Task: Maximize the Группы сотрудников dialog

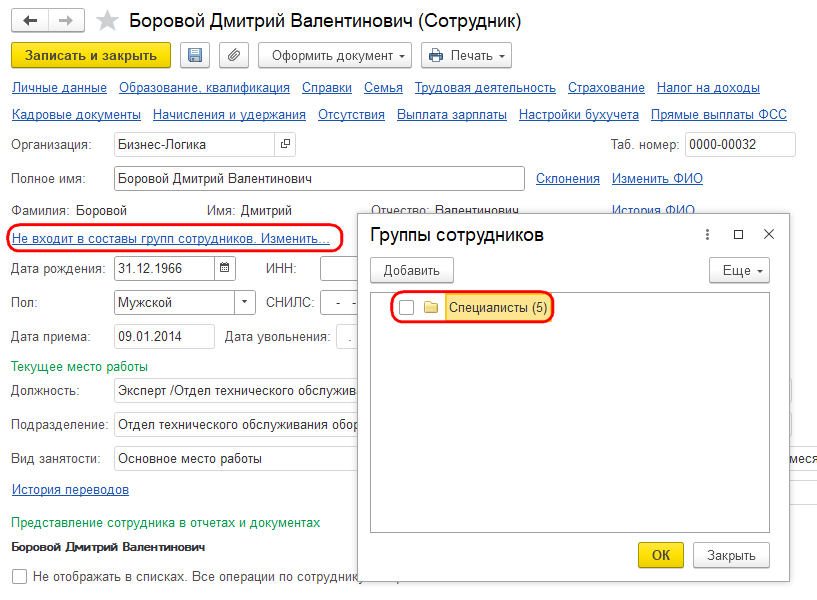Action: (738, 234)
